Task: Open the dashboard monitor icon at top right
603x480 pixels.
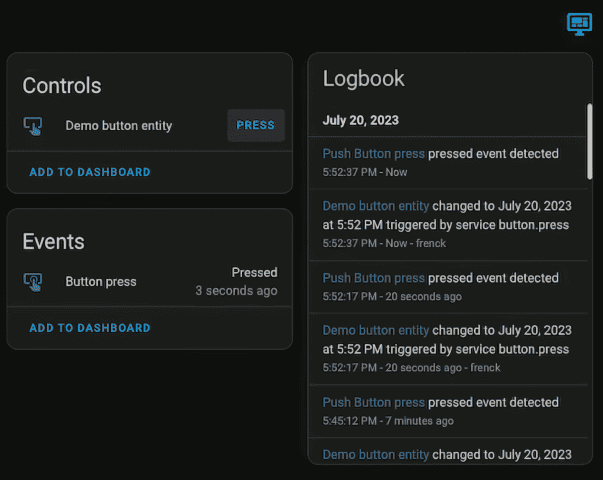Action: (x=579, y=24)
